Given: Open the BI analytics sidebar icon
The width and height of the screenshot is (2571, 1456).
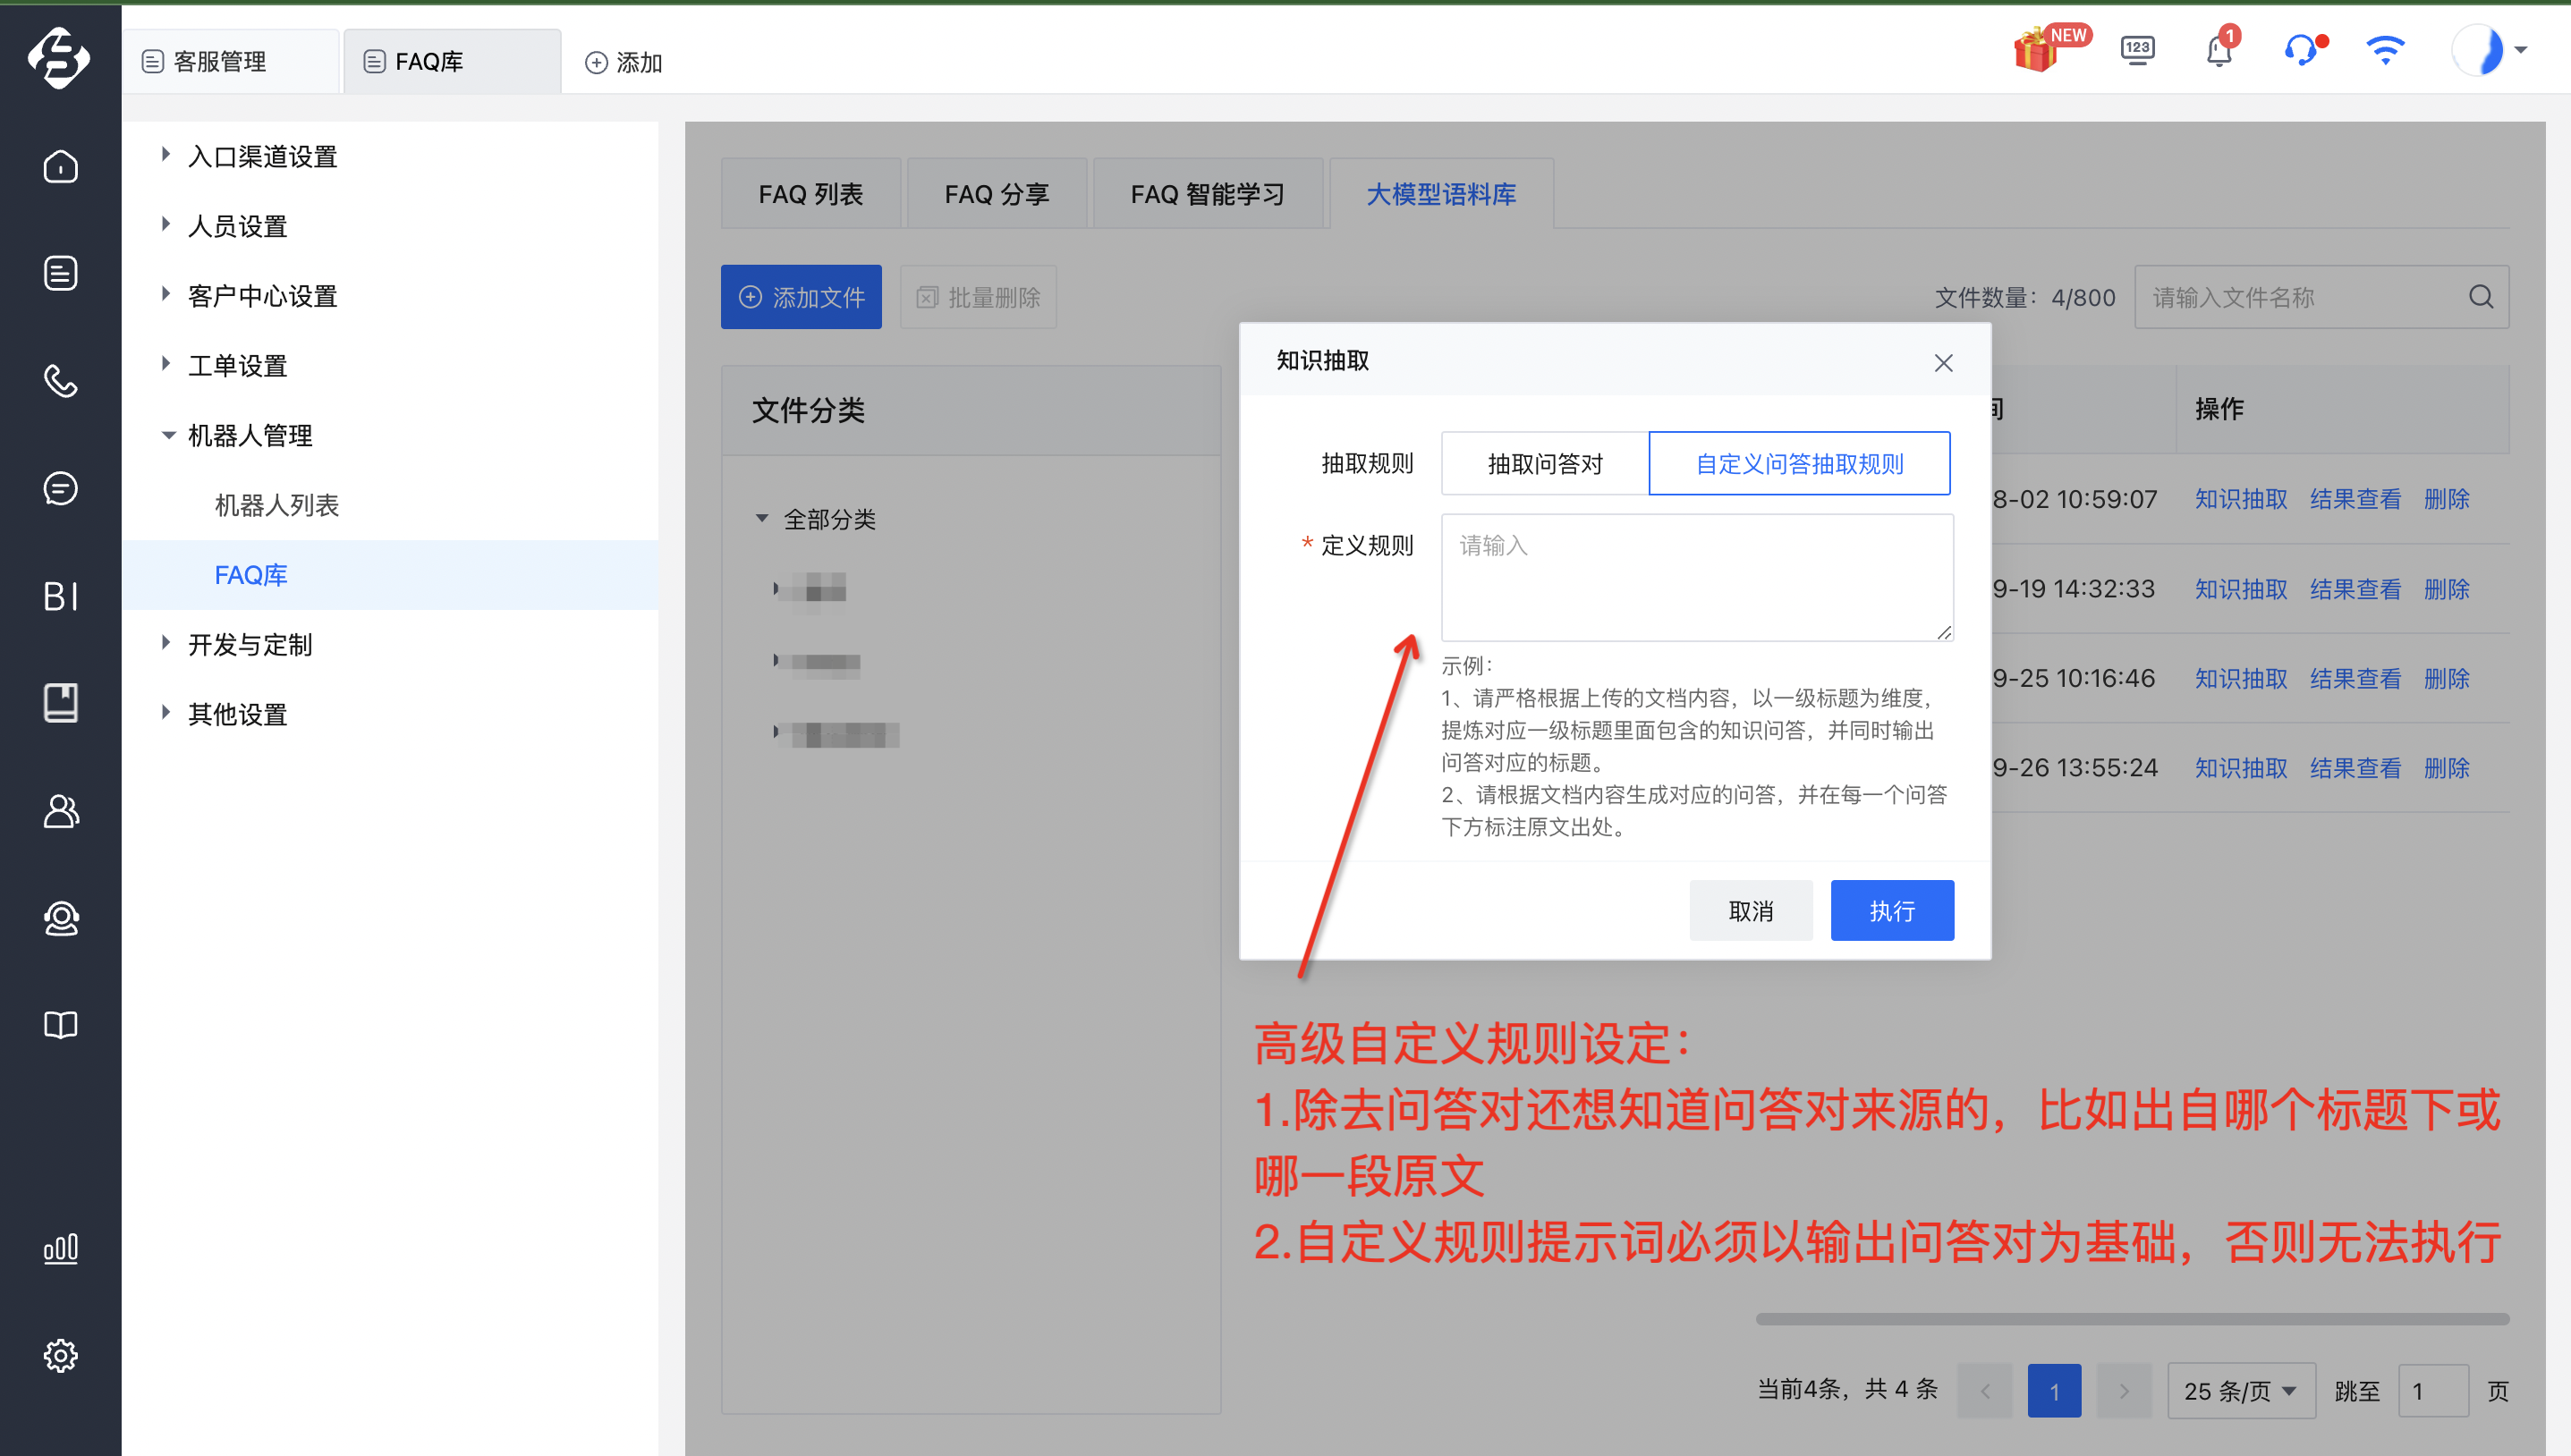Looking at the screenshot, I should (x=60, y=596).
